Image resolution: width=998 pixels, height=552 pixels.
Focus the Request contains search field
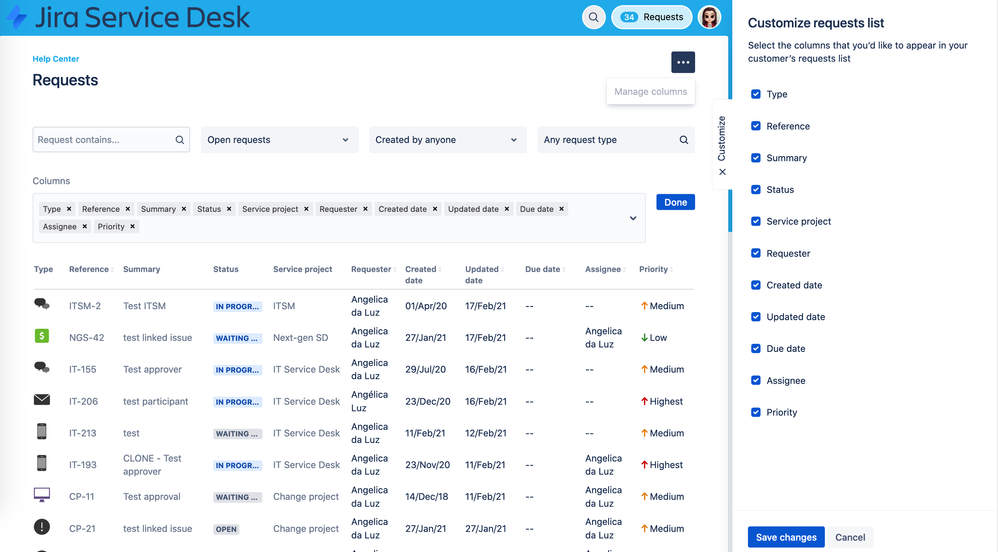click(x=111, y=140)
